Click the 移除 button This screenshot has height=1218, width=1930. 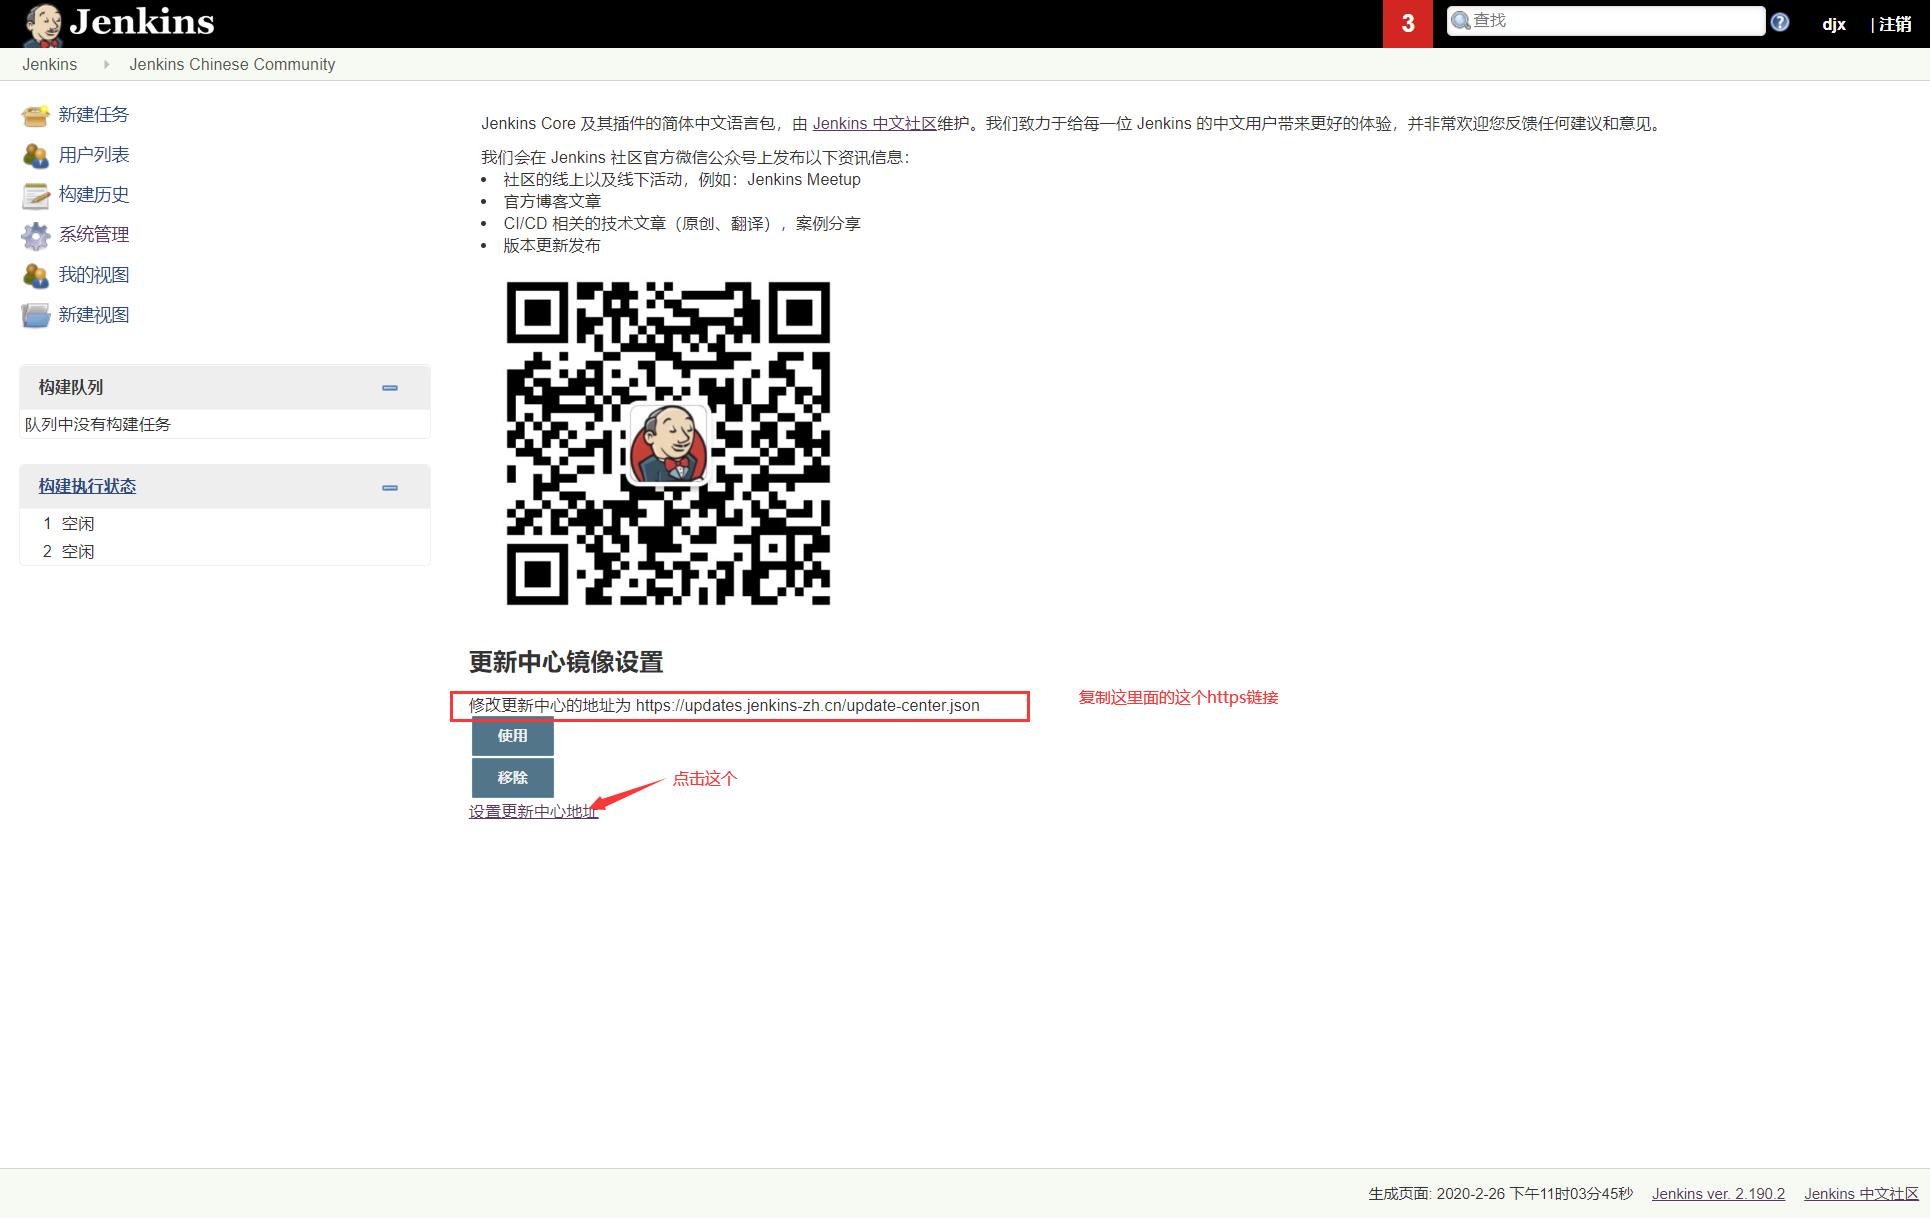[512, 778]
